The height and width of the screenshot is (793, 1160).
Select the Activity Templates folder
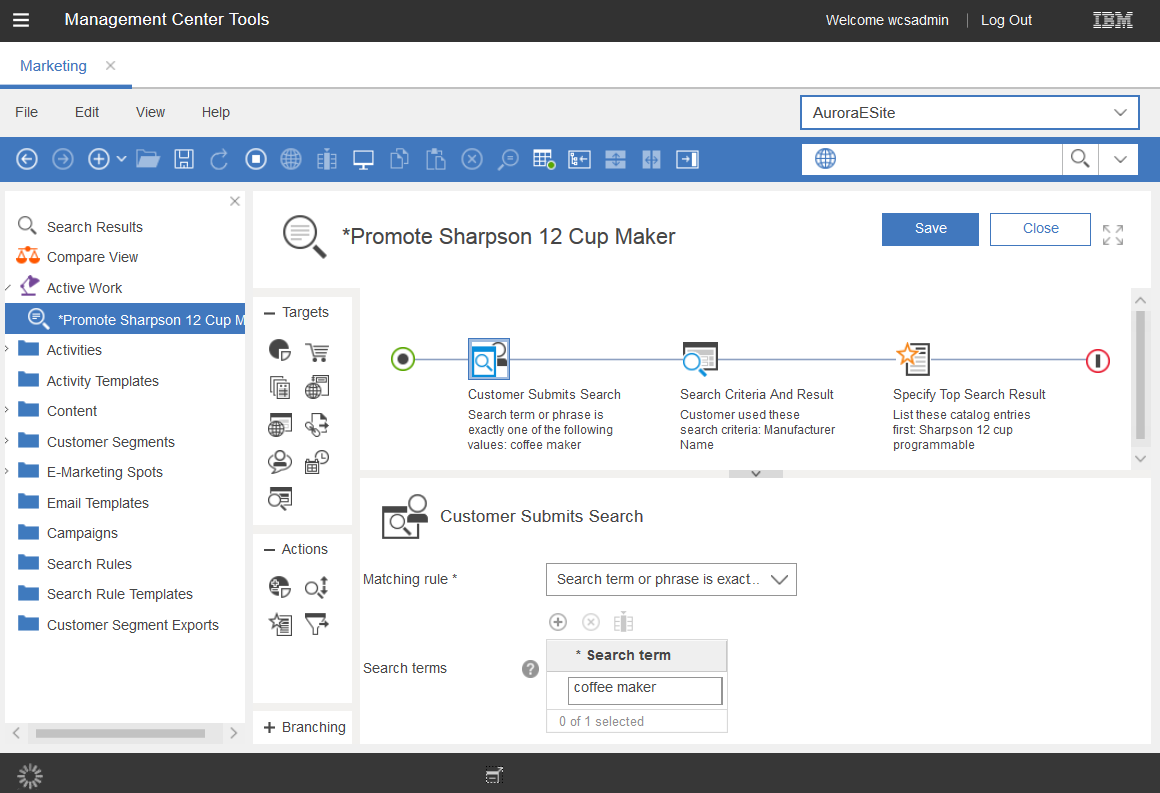(102, 381)
